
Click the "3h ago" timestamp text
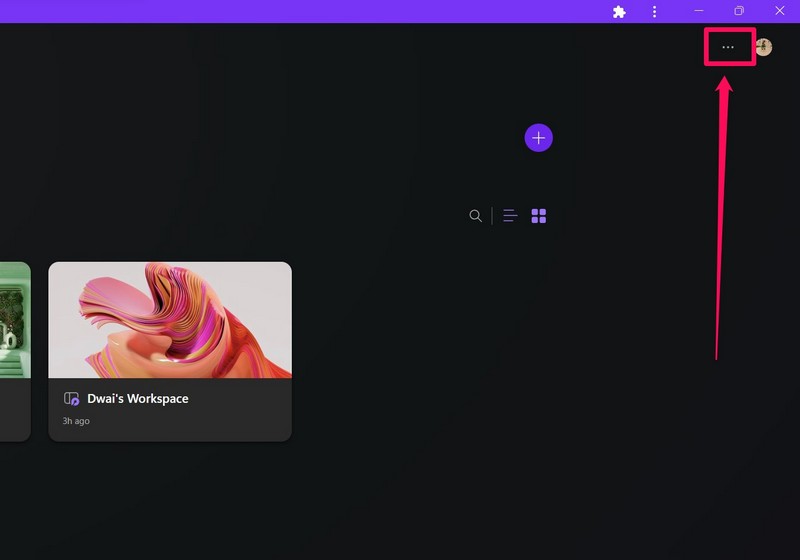point(76,421)
